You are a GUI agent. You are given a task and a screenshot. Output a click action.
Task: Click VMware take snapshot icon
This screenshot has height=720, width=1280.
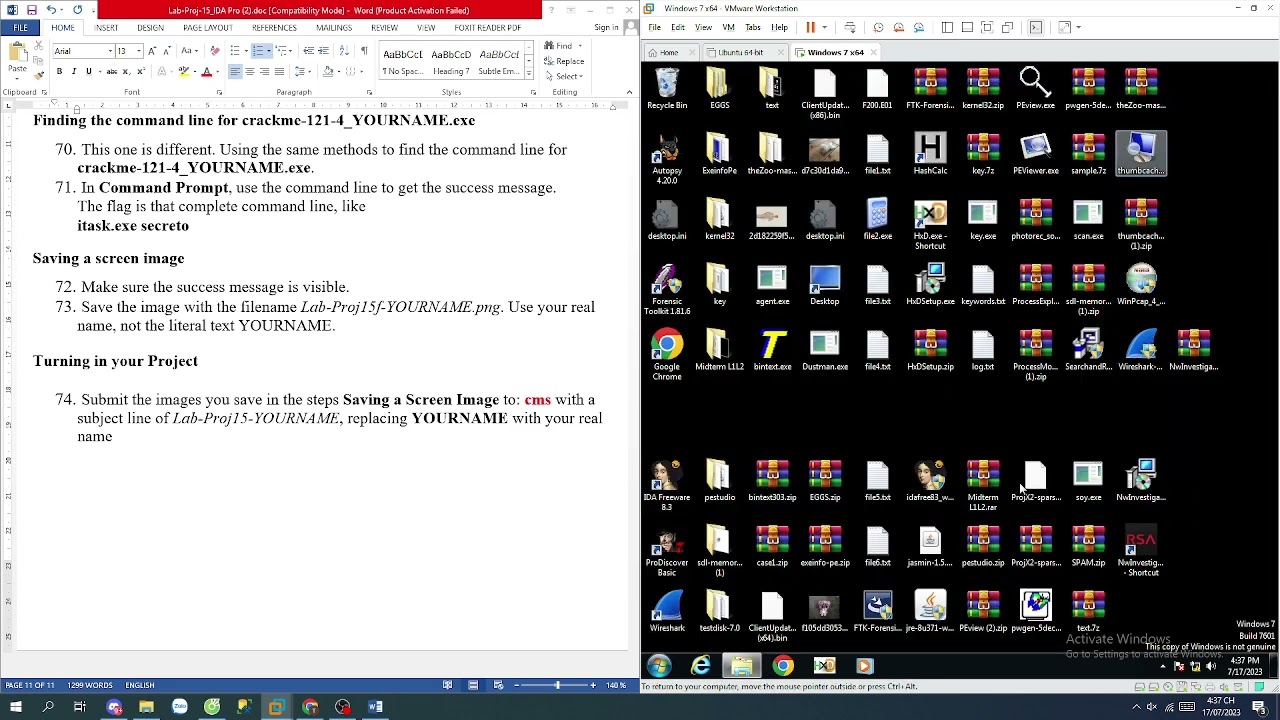(878, 28)
